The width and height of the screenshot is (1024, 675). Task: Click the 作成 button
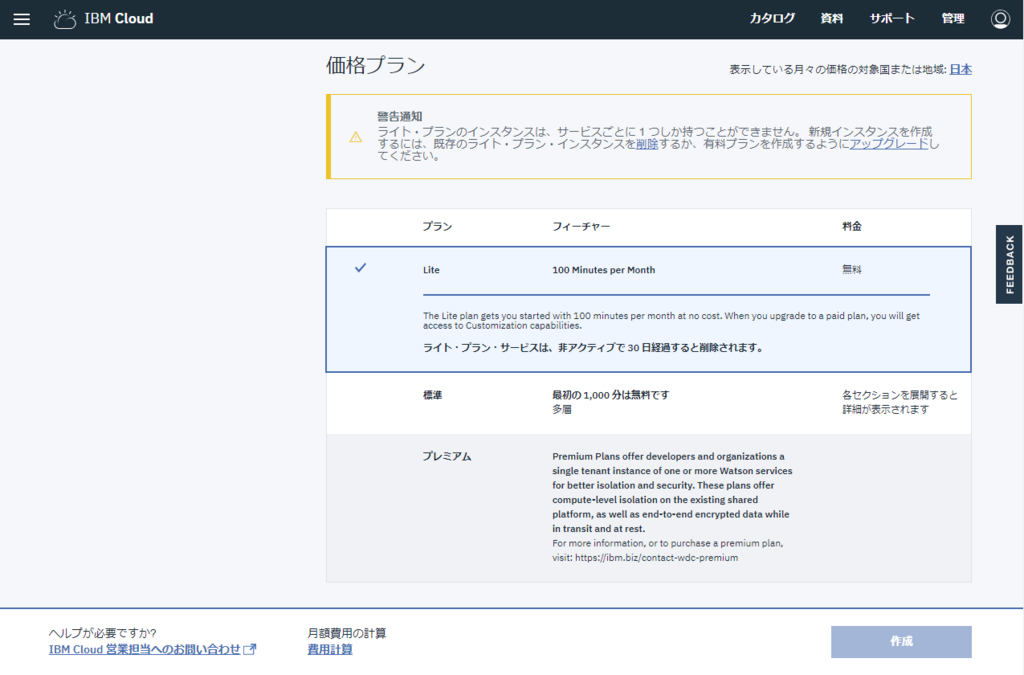[901, 642]
